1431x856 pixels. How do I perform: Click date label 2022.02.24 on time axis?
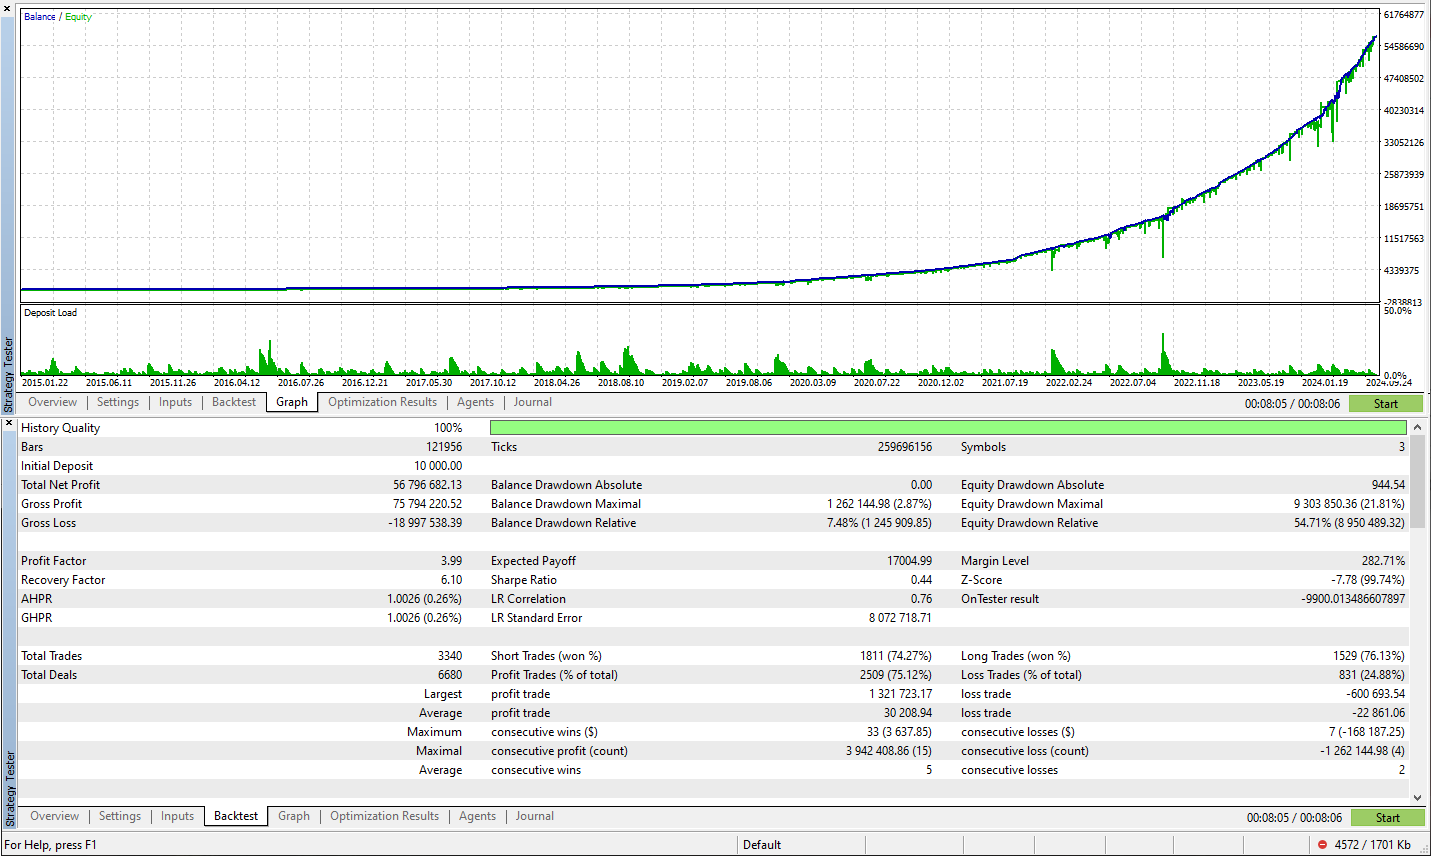click(1069, 383)
